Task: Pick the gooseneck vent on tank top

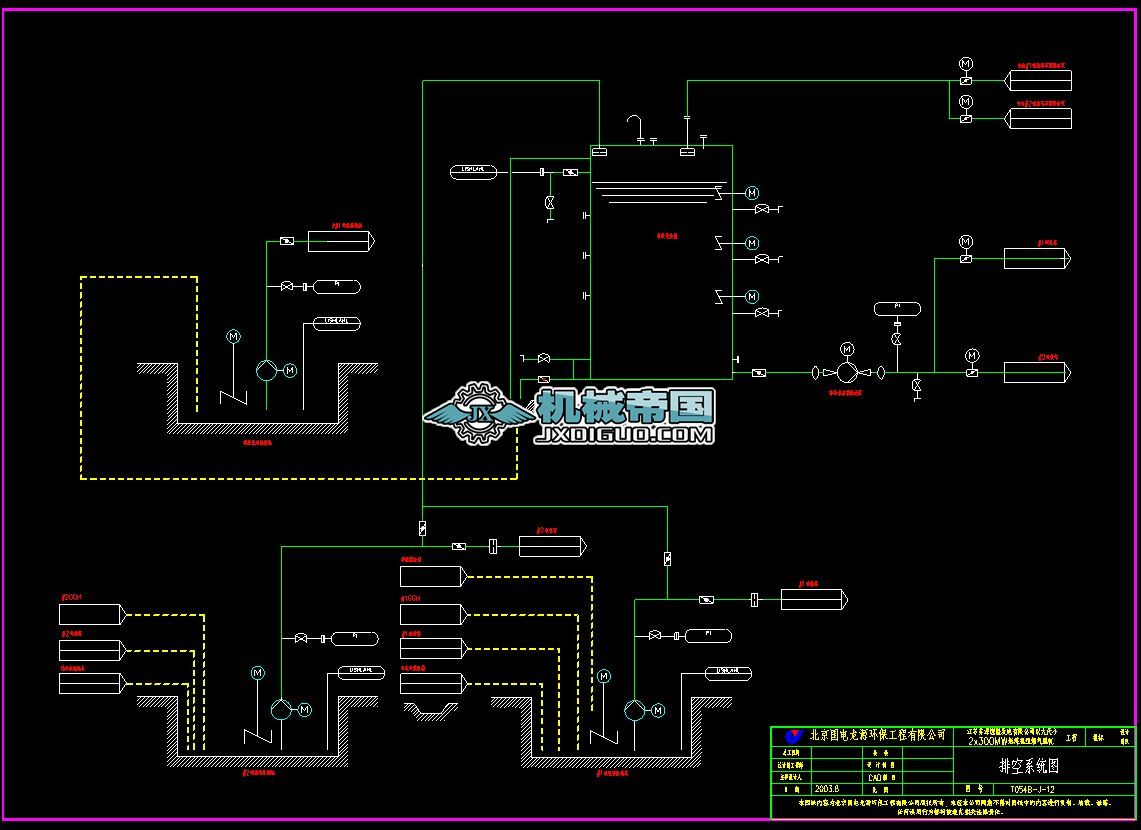Action: point(635,128)
